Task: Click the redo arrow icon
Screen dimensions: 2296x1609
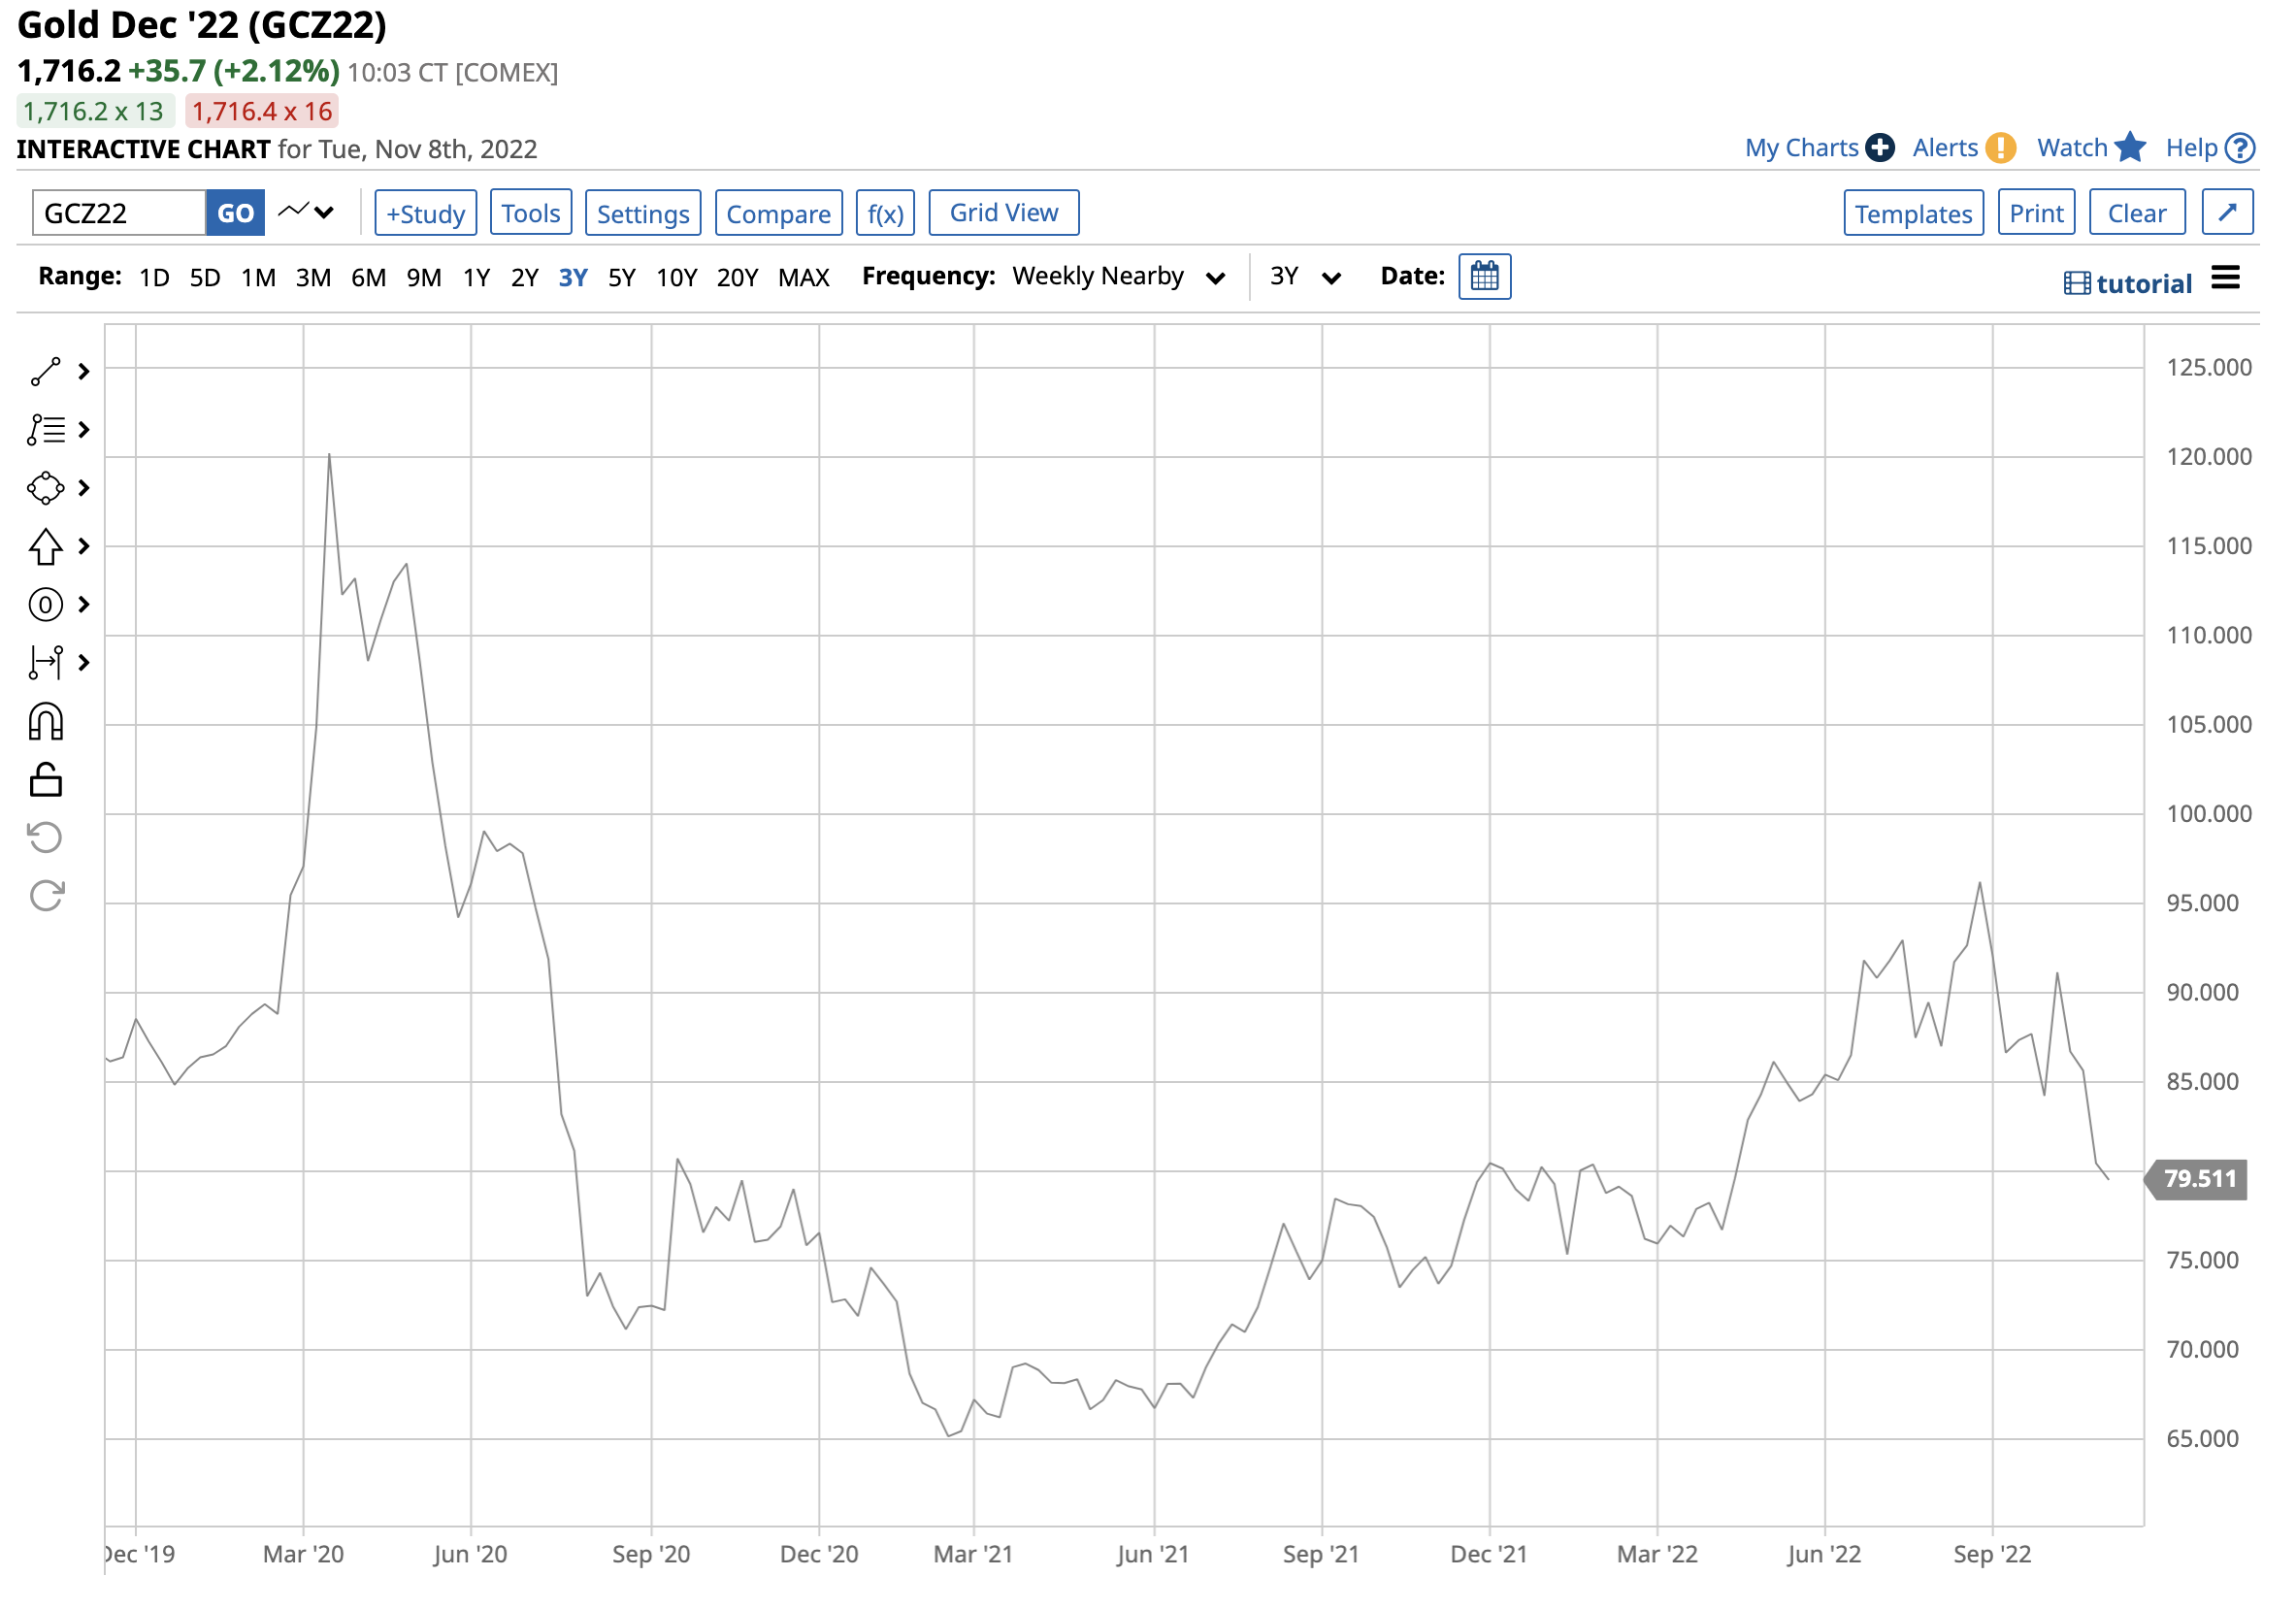Action: click(46, 896)
